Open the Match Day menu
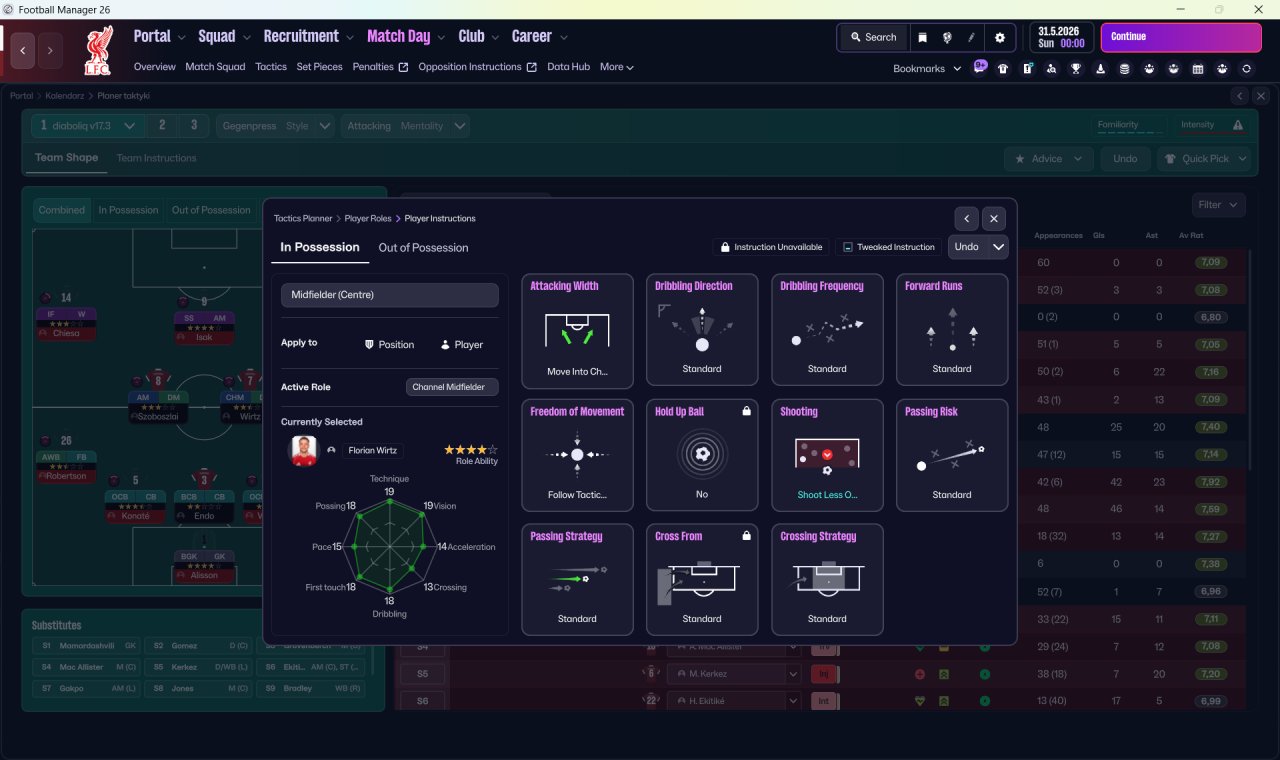 405,37
